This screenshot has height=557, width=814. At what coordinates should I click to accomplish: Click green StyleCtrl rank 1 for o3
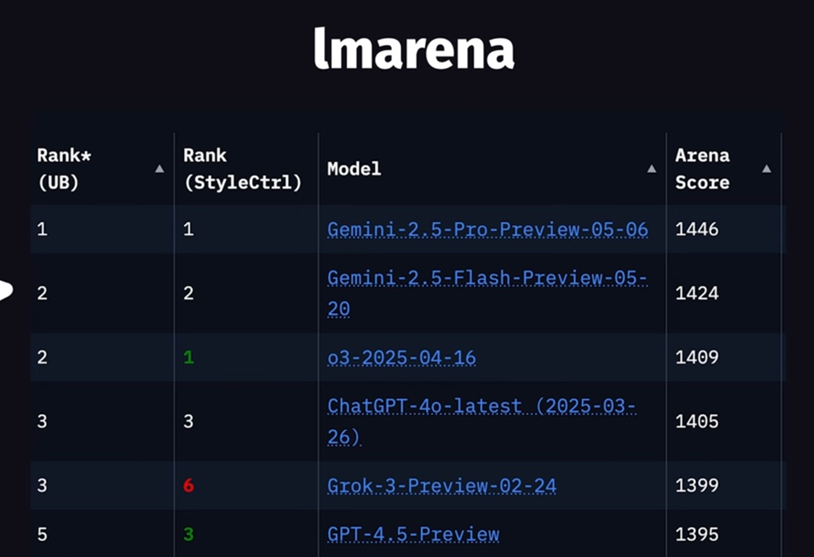189,358
